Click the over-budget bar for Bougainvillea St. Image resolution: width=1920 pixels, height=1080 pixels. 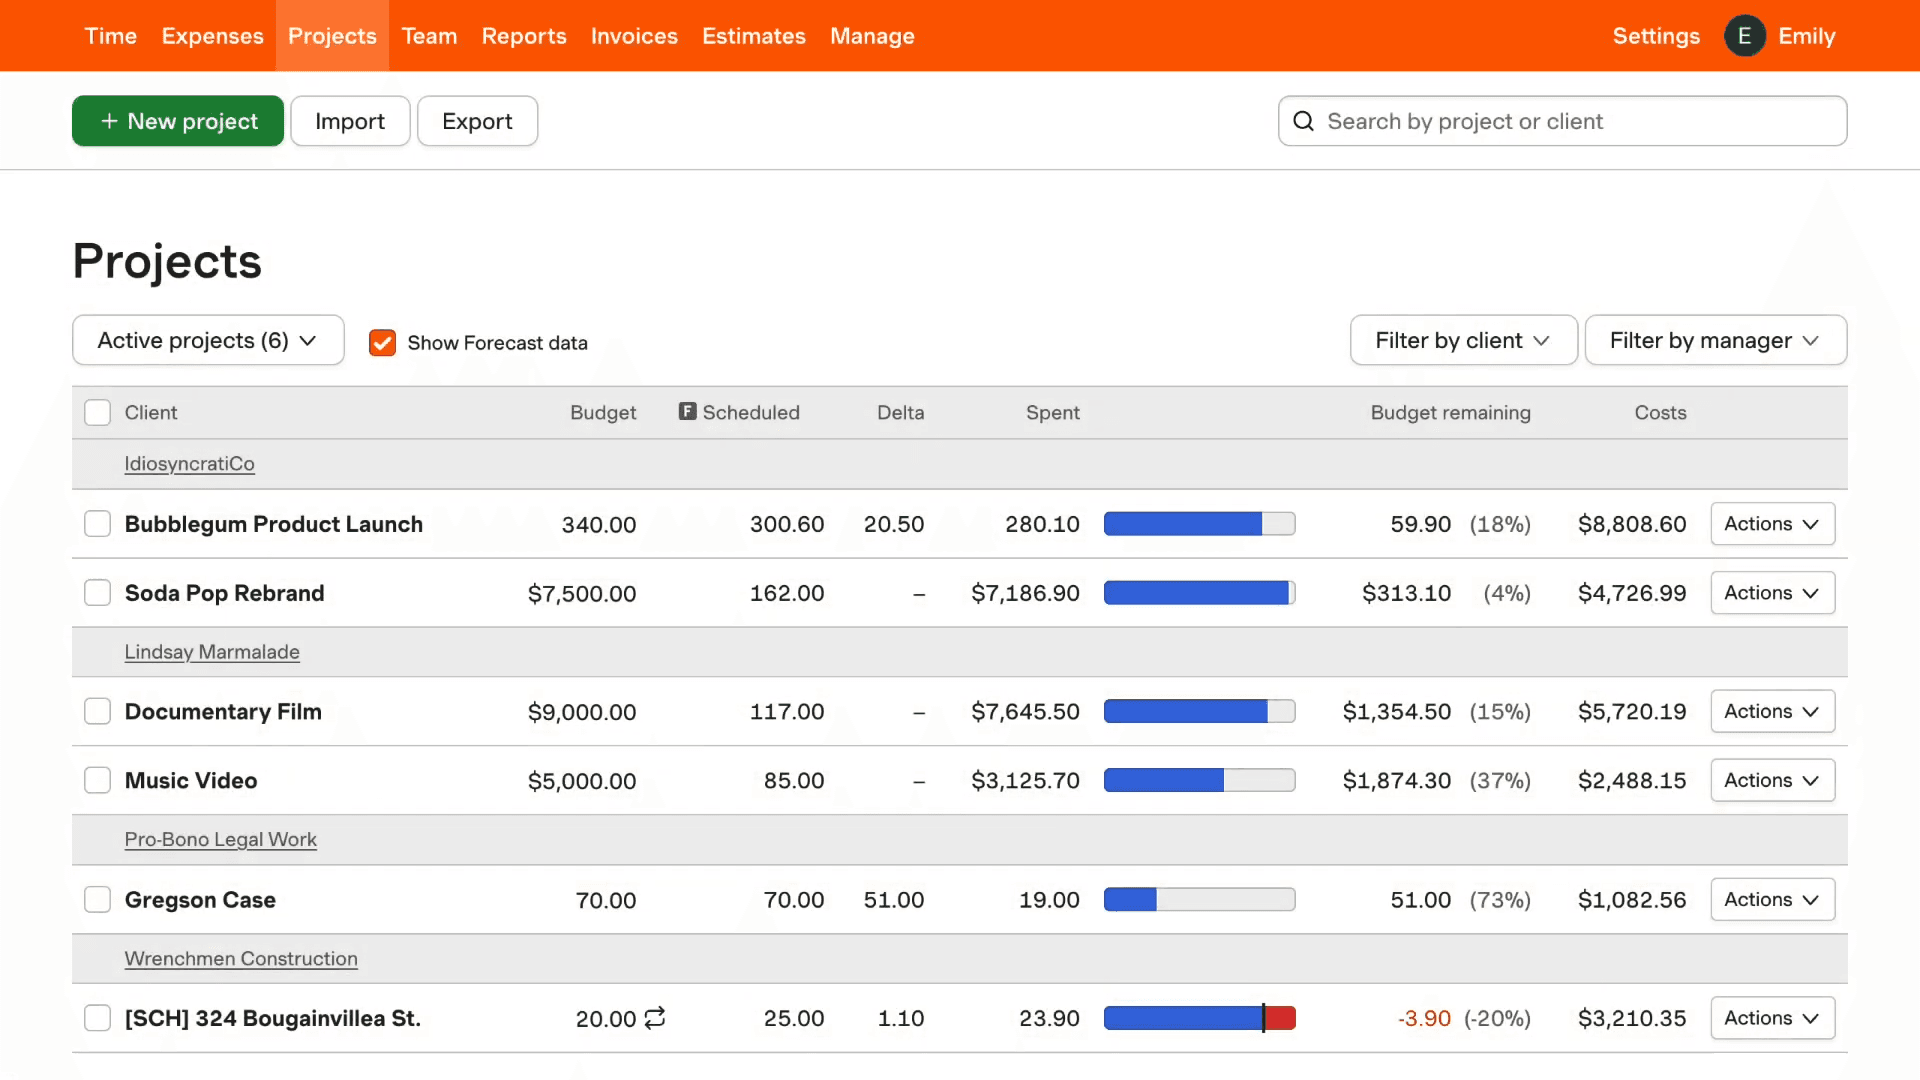click(x=1199, y=1018)
